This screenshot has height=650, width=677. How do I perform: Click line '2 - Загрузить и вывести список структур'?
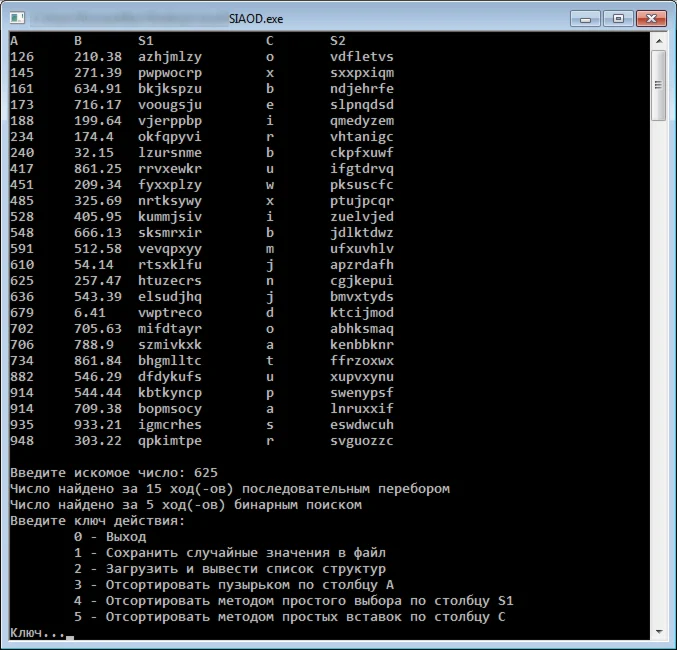[230, 569]
